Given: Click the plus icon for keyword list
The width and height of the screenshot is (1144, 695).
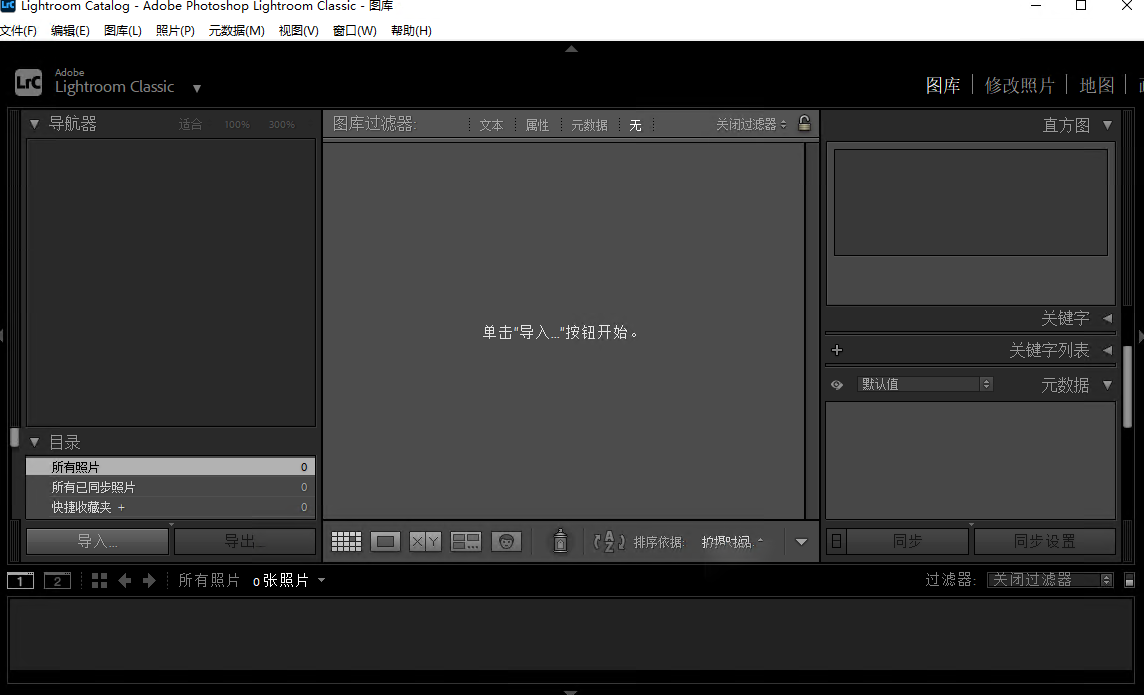Looking at the screenshot, I should [837, 350].
